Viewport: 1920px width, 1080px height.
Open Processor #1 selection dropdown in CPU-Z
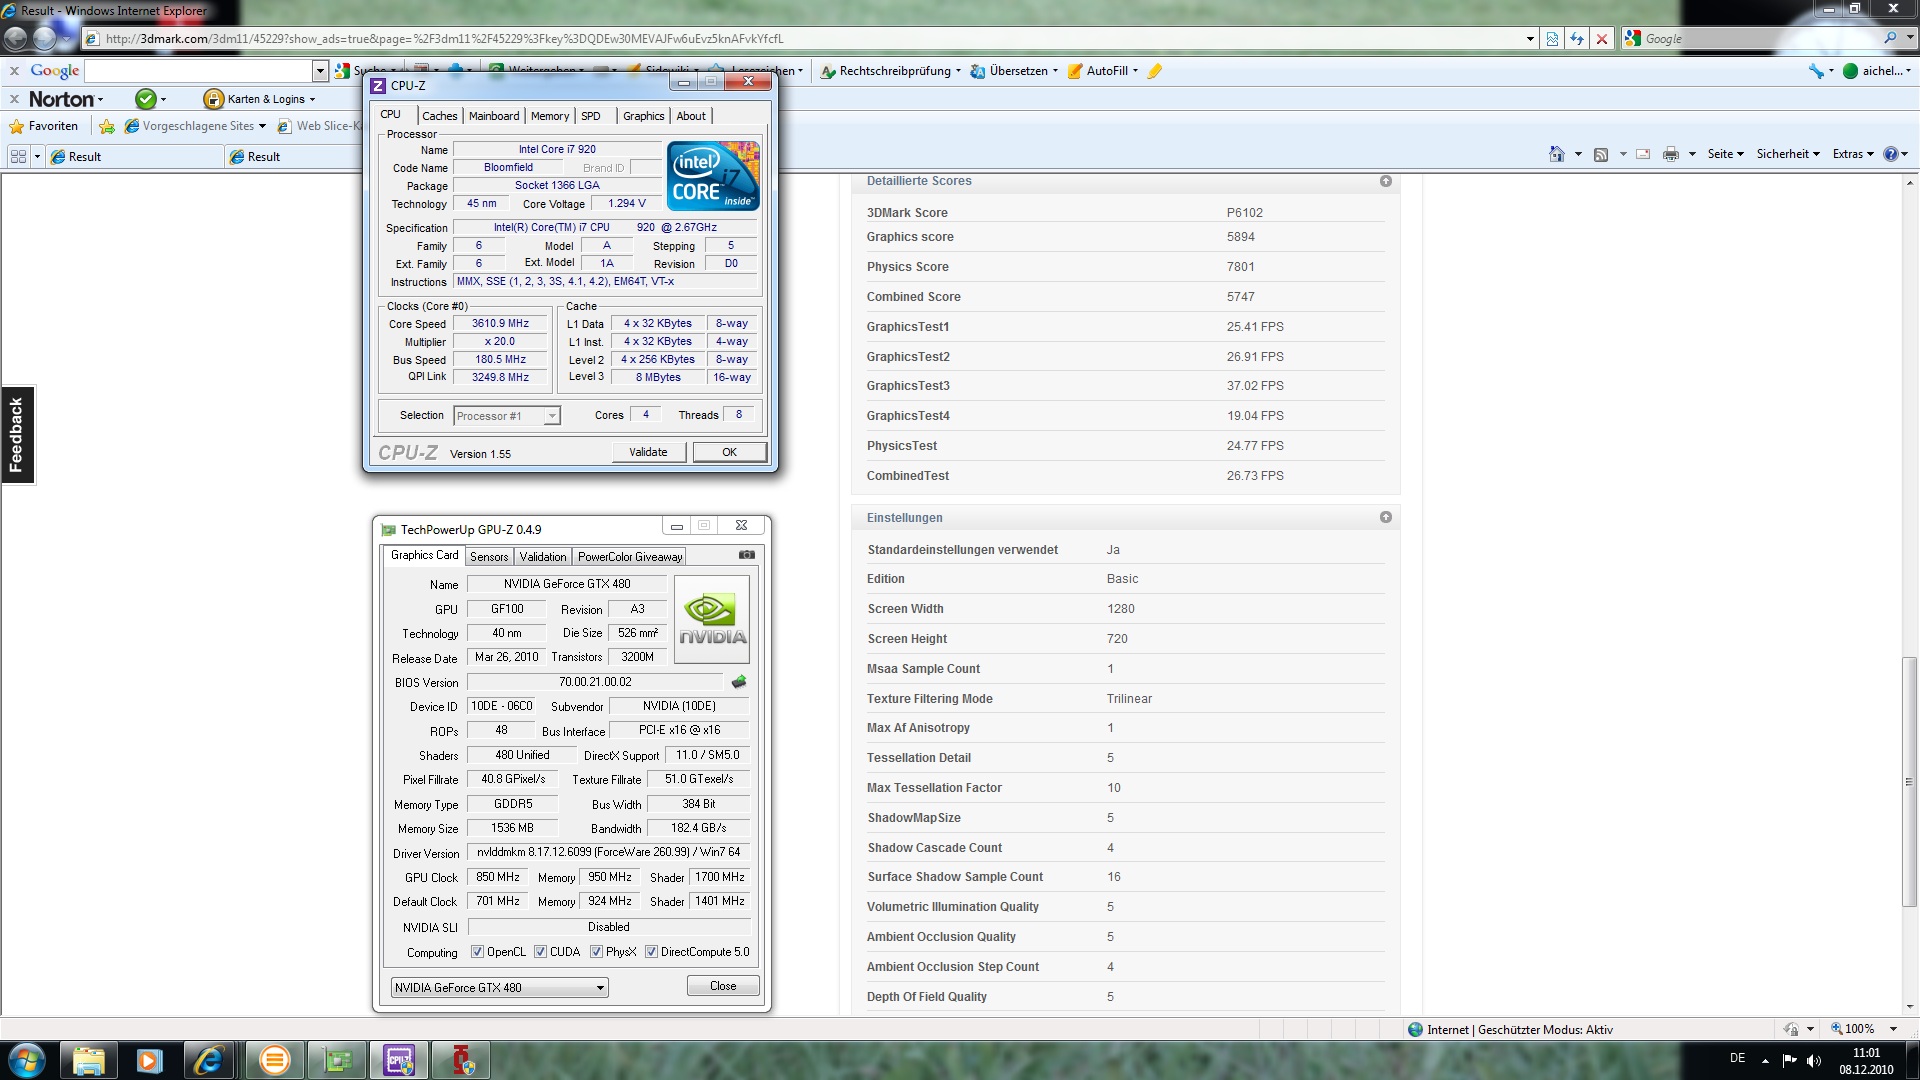click(x=507, y=416)
